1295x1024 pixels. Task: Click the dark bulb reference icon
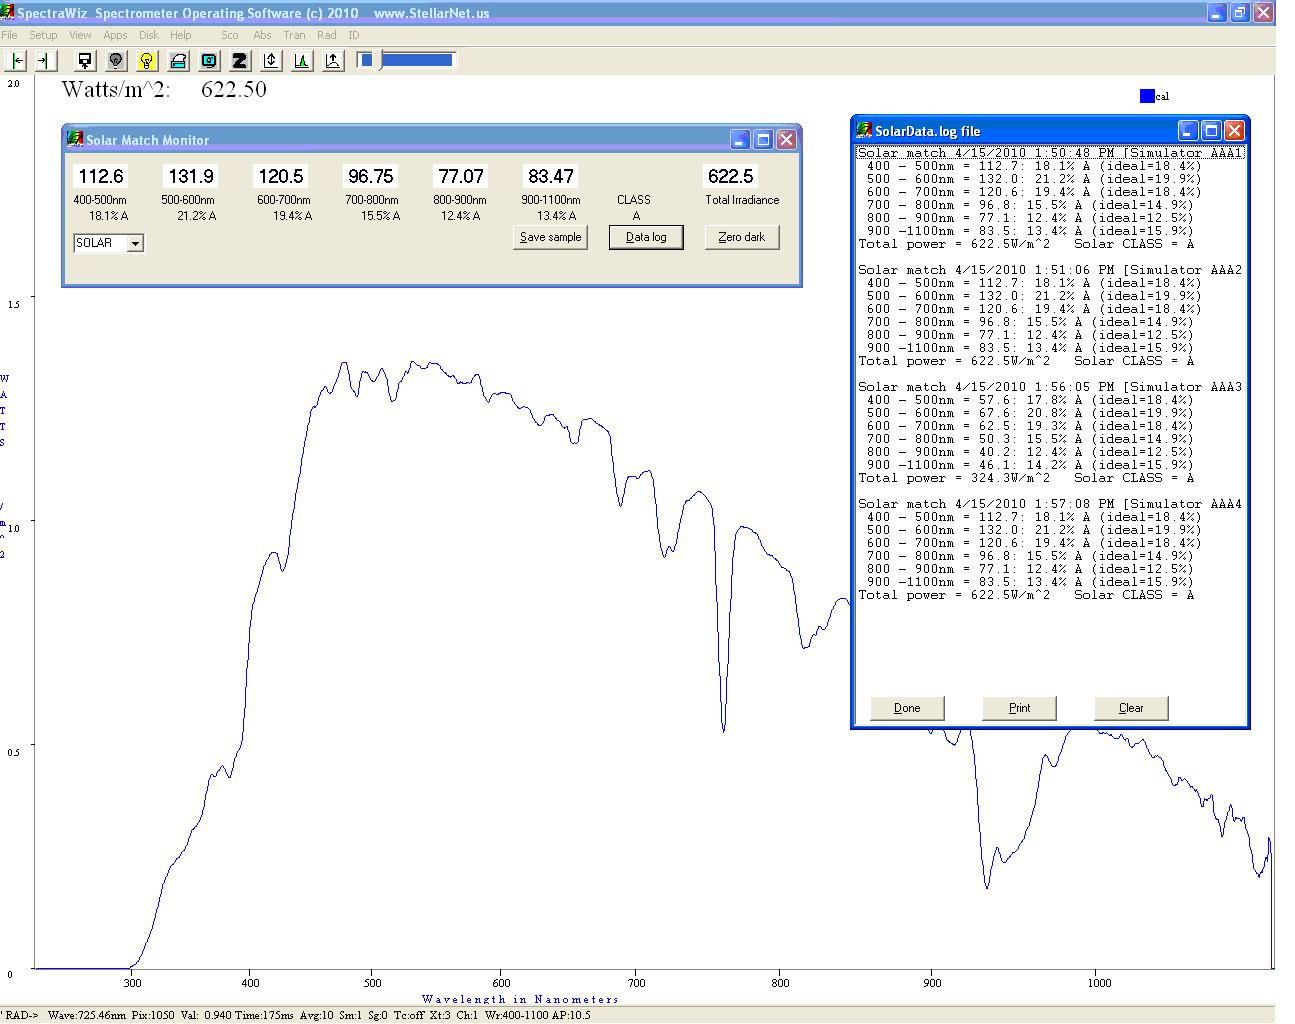tap(116, 61)
